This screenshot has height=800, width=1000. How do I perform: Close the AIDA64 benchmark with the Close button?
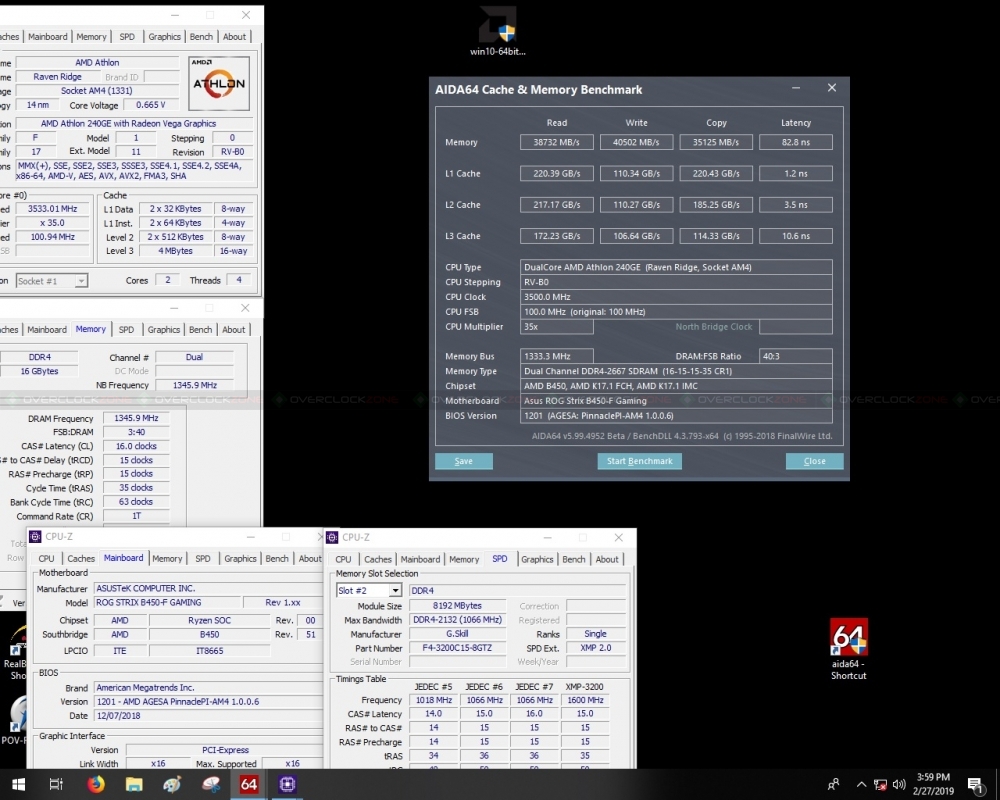coord(814,461)
